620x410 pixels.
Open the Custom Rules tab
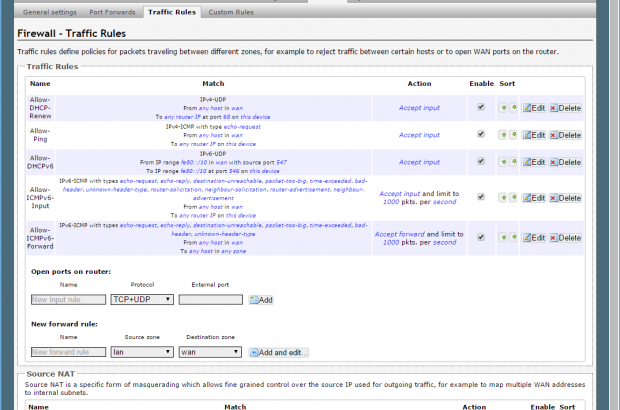232,12
